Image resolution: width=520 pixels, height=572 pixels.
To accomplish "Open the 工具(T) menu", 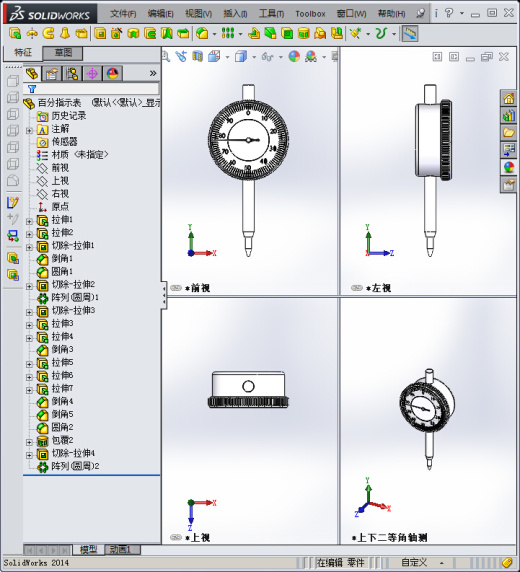I will coord(271,14).
